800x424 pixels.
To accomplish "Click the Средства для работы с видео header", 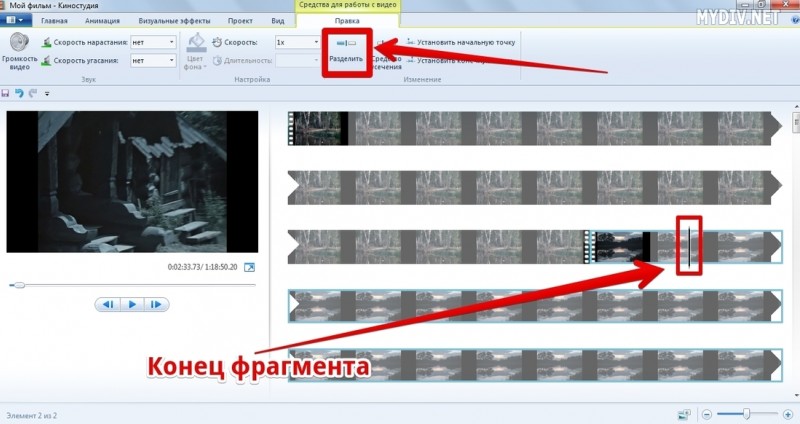I will click(347, 5).
